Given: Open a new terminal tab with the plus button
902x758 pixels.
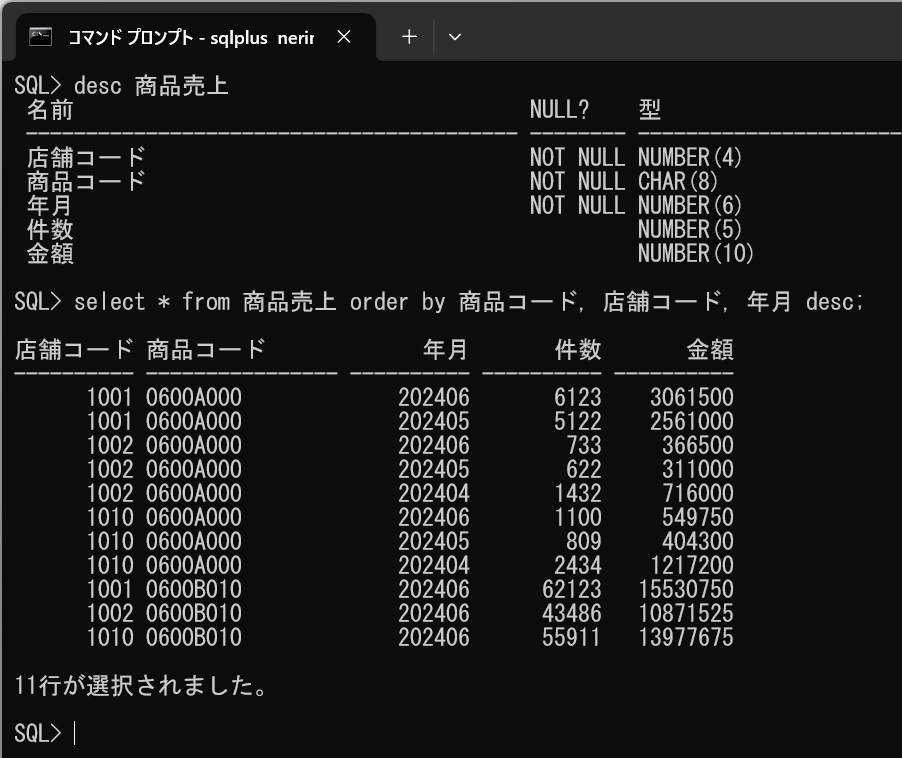Looking at the screenshot, I should tap(407, 36).
